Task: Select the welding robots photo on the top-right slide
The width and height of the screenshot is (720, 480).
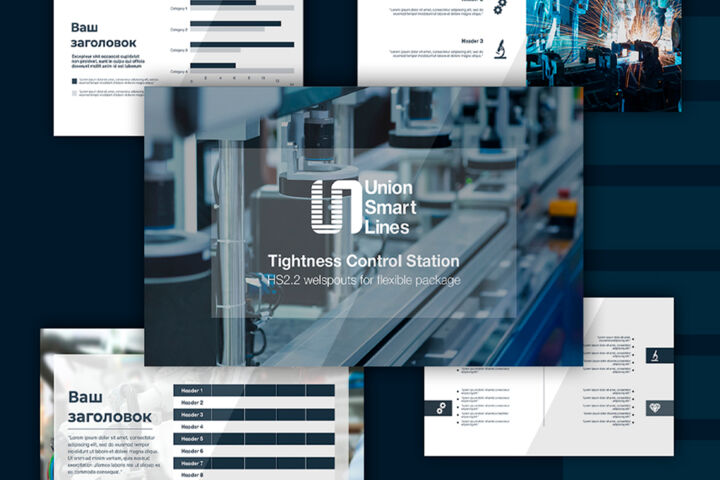Action: click(x=603, y=55)
